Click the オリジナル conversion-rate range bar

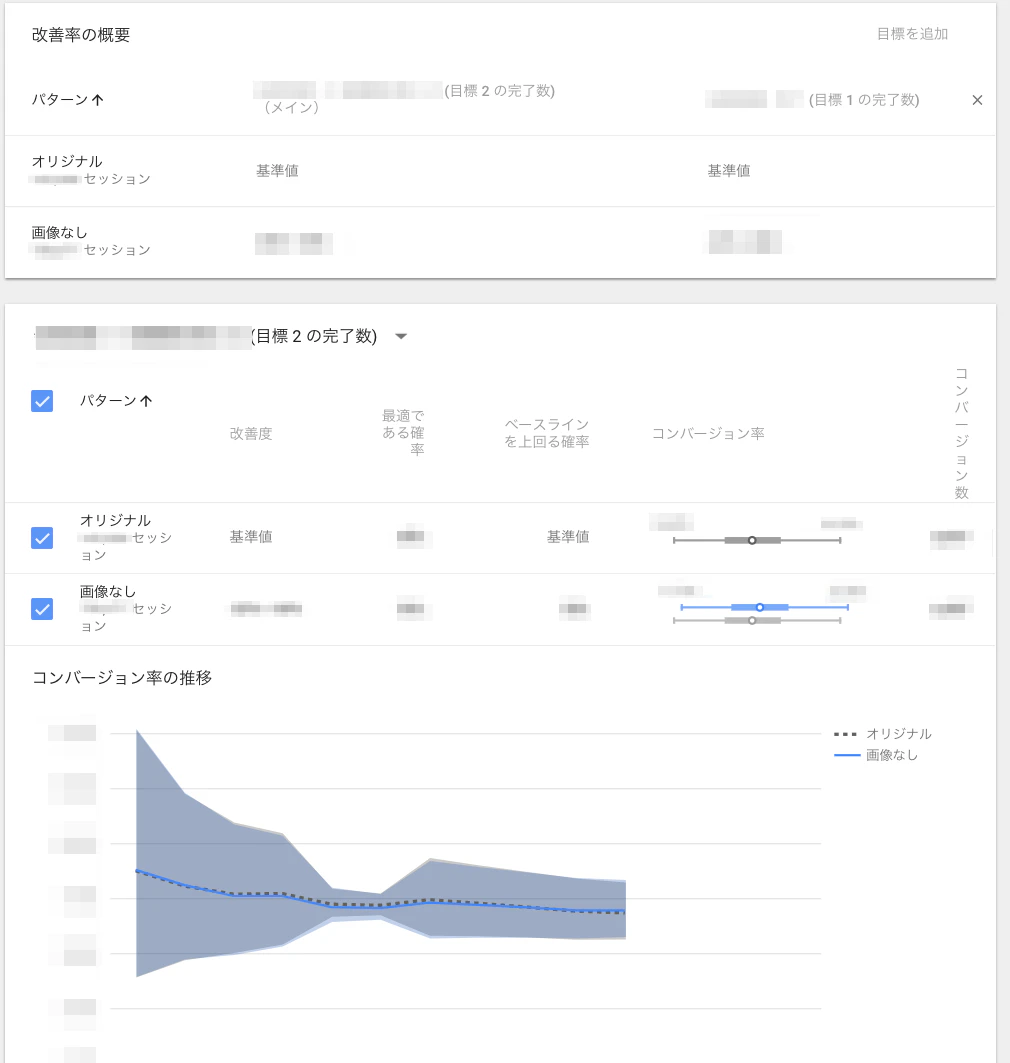pos(756,540)
